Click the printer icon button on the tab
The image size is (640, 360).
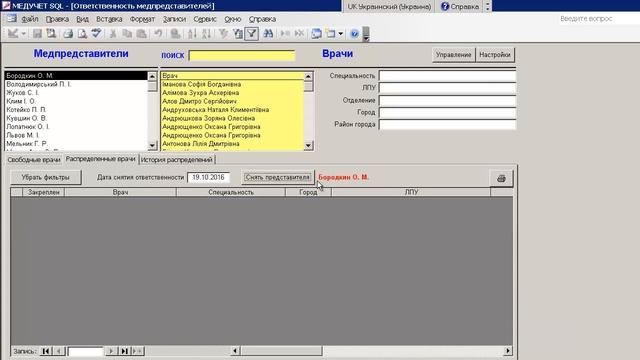click(x=501, y=178)
